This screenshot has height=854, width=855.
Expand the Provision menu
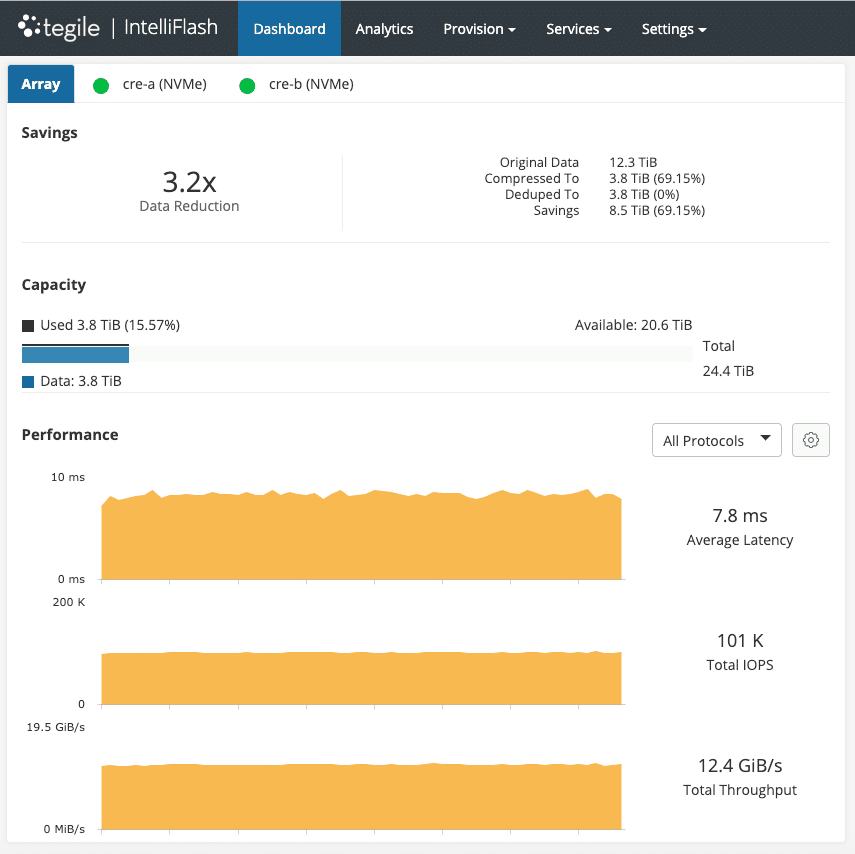click(x=479, y=29)
